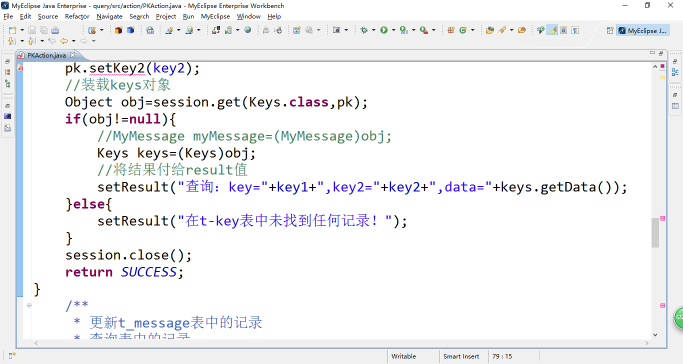Open the Source menu

coord(47,17)
